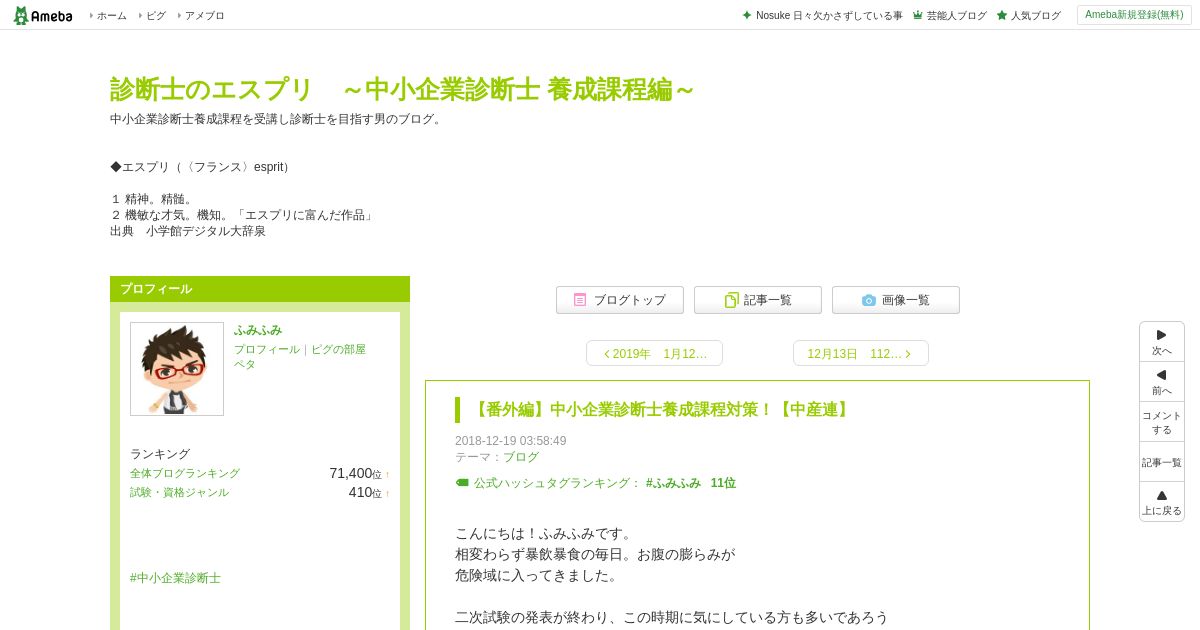Click コメントする side button
The width and height of the screenshot is (1200, 630).
pyautogui.click(x=1162, y=422)
